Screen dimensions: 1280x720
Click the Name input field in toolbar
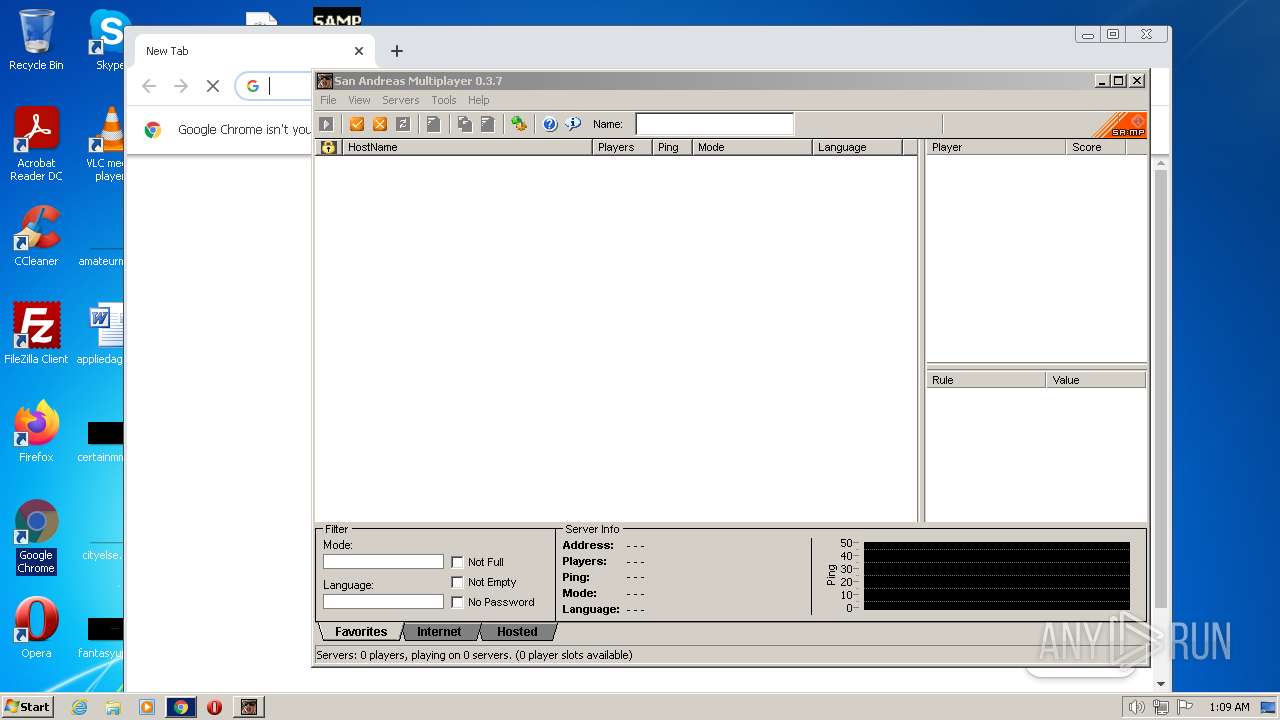(715, 124)
